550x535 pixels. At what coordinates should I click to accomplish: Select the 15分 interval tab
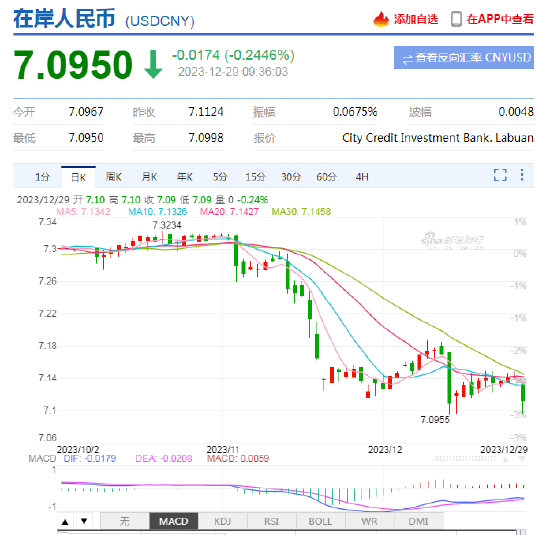pyautogui.click(x=255, y=177)
